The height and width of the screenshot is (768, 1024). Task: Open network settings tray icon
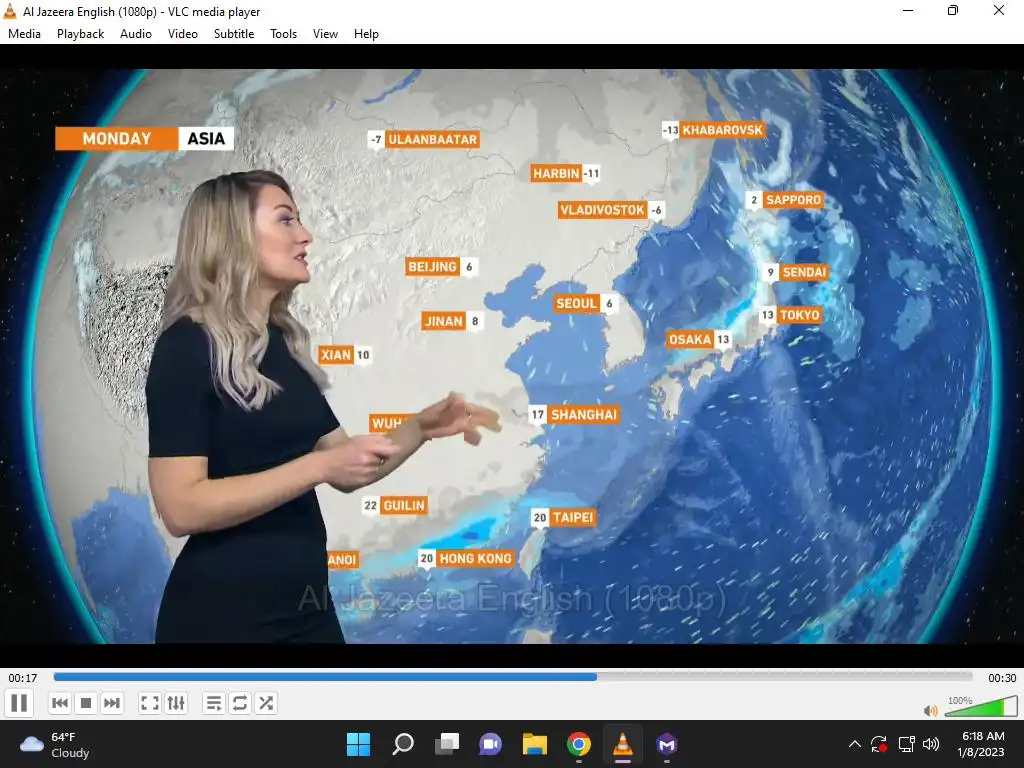pyautogui.click(x=906, y=744)
